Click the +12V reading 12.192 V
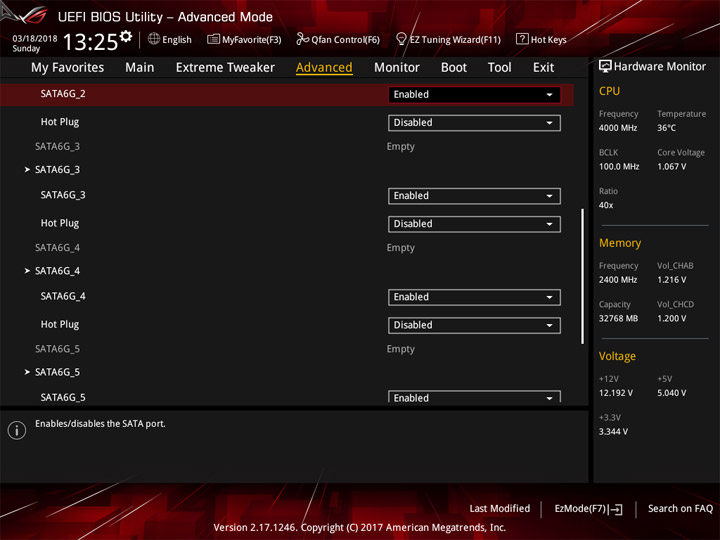The width and height of the screenshot is (720, 540). [616, 393]
